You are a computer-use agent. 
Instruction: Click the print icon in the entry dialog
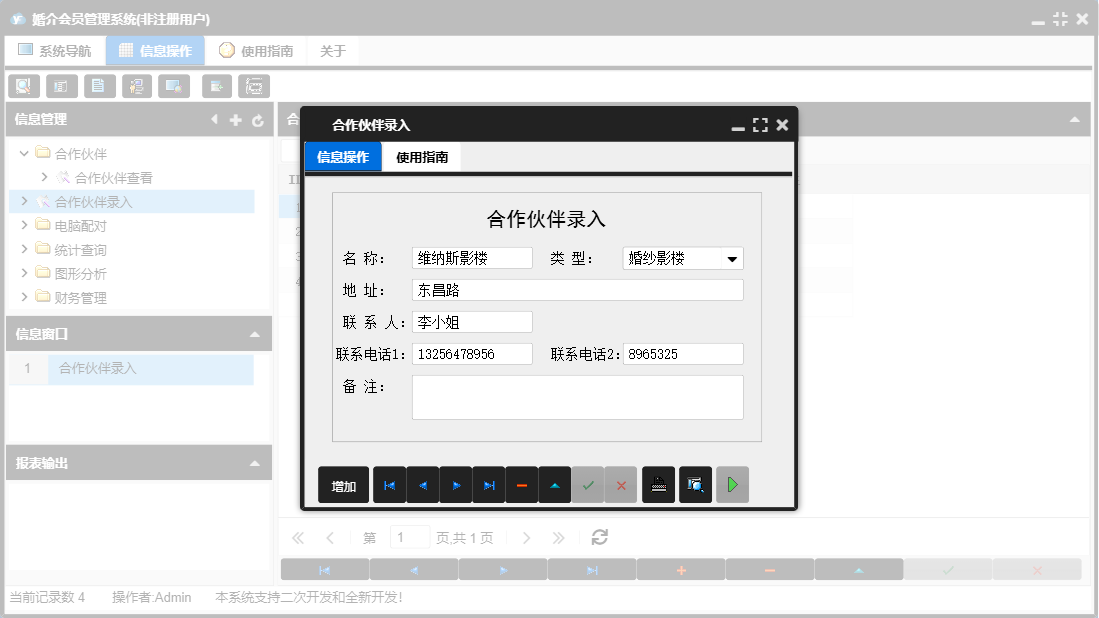[x=657, y=484]
